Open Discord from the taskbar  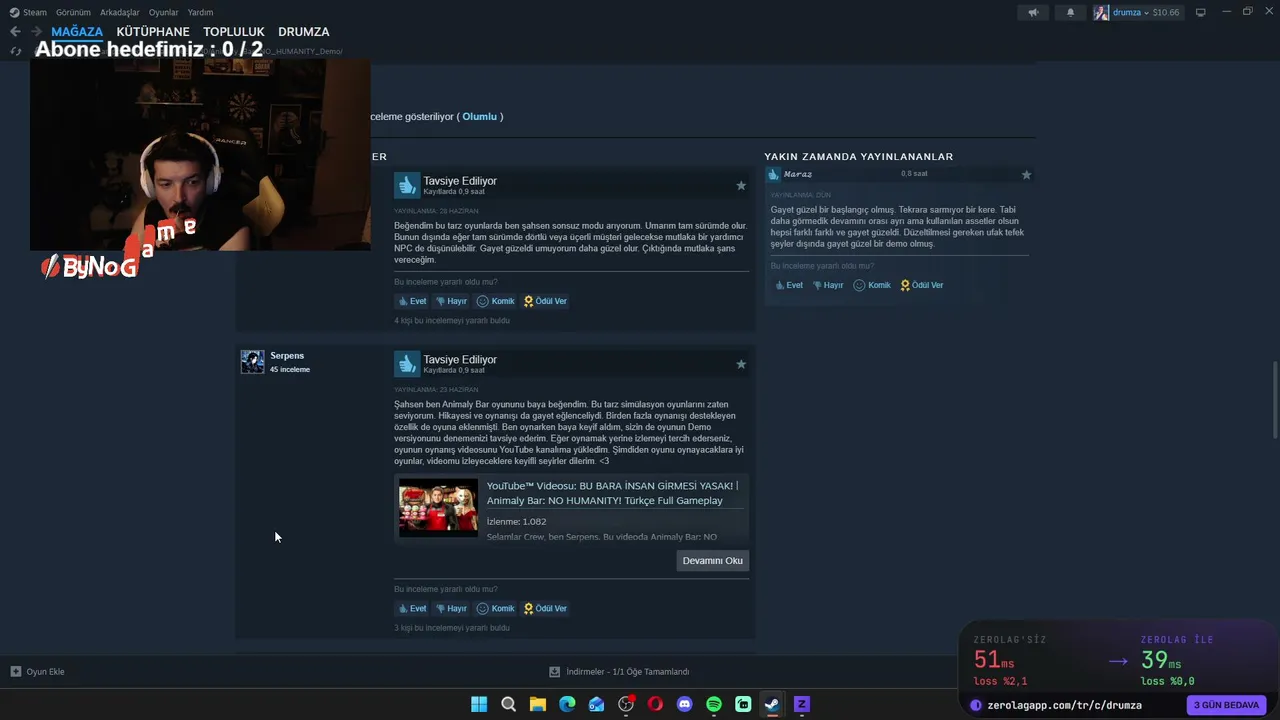pyautogui.click(x=685, y=704)
